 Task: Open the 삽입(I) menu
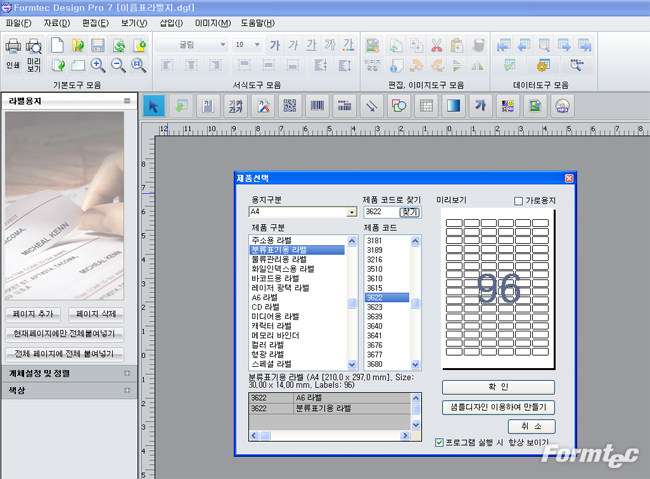point(171,23)
